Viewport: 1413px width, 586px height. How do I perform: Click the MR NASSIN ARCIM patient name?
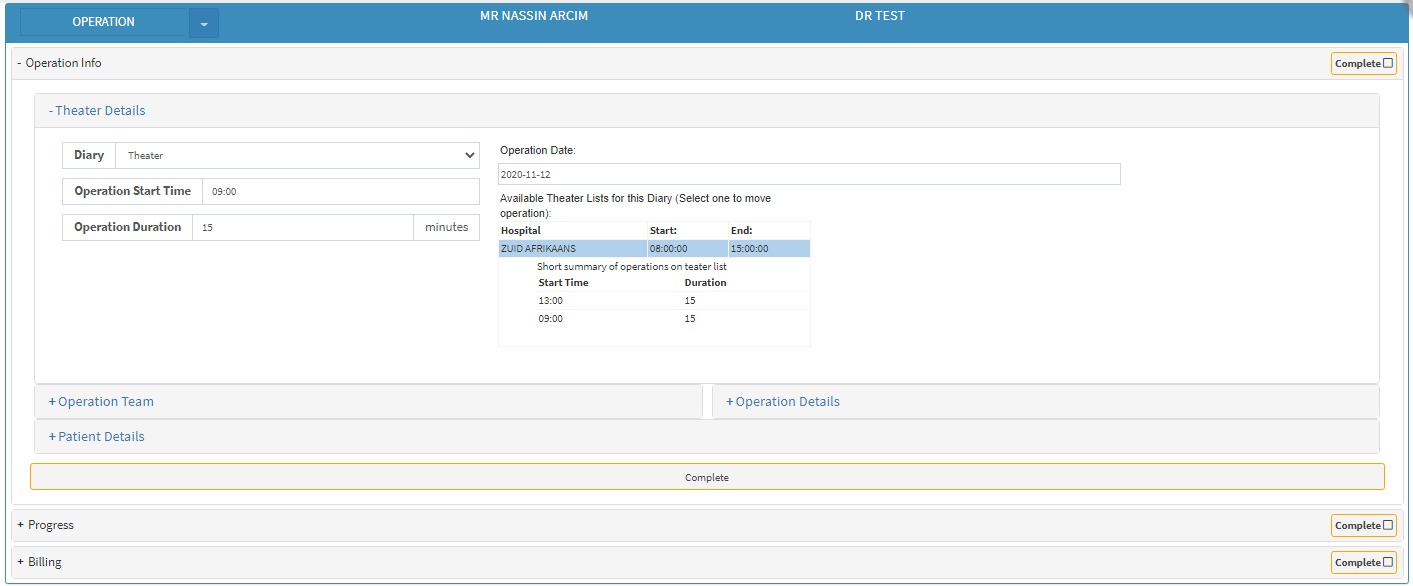click(534, 16)
